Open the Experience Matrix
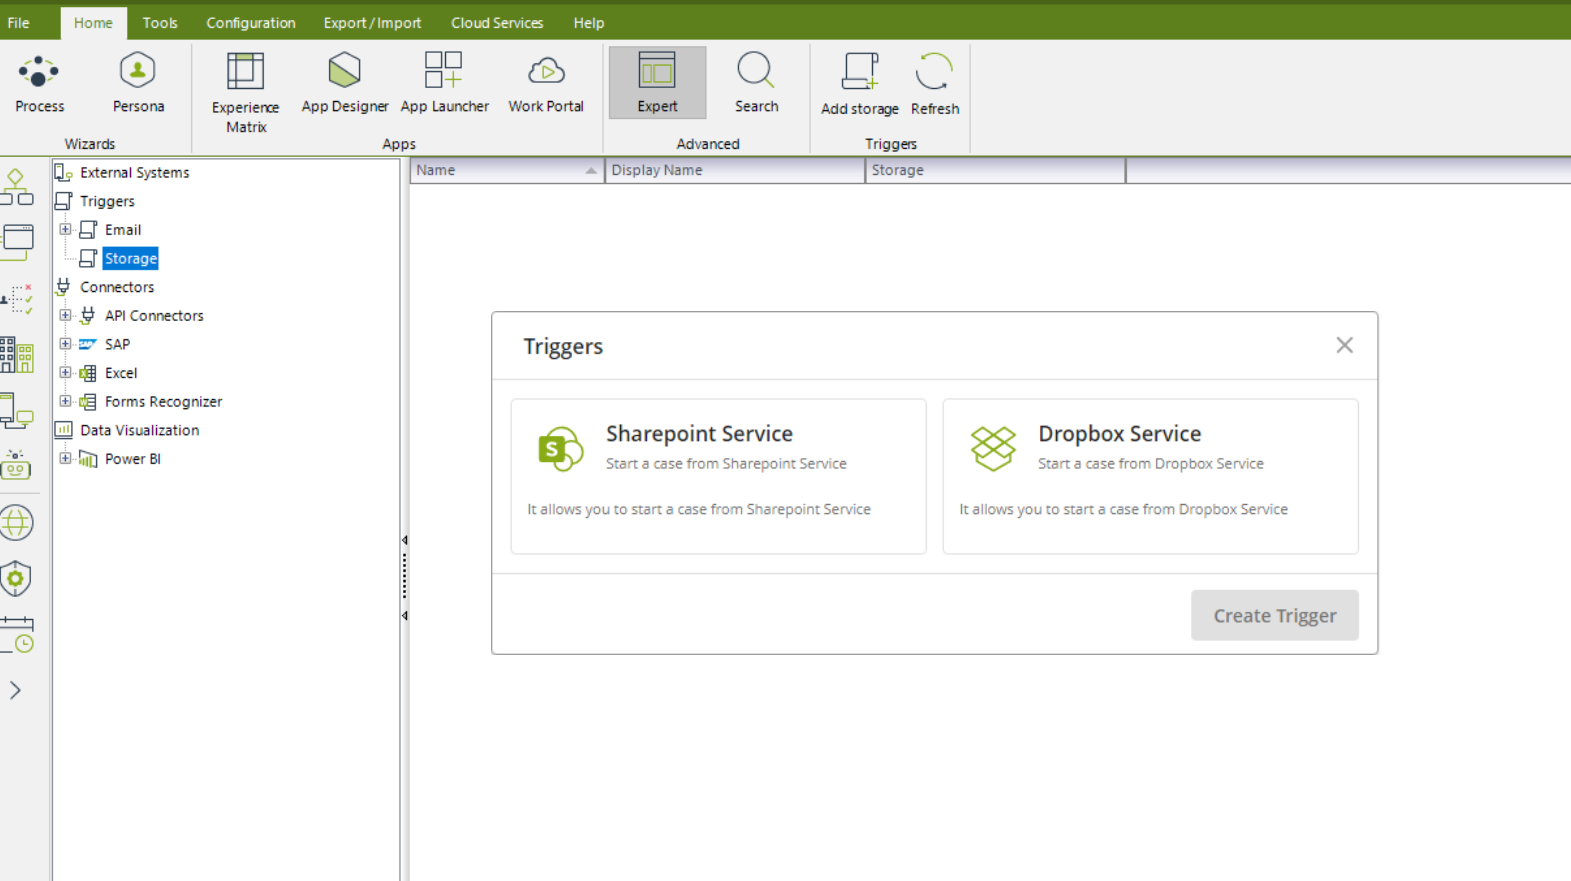The image size is (1571, 881). click(245, 92)
